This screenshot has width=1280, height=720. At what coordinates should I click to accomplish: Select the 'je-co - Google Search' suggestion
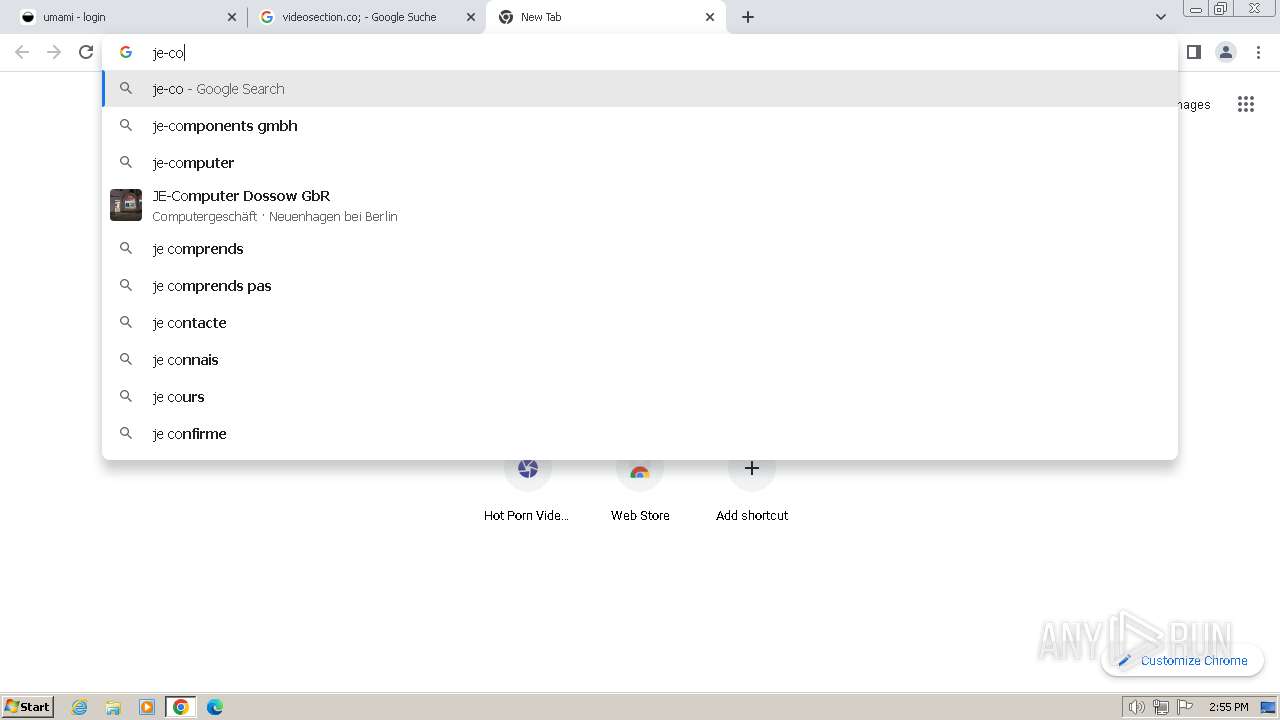[640, 89]
